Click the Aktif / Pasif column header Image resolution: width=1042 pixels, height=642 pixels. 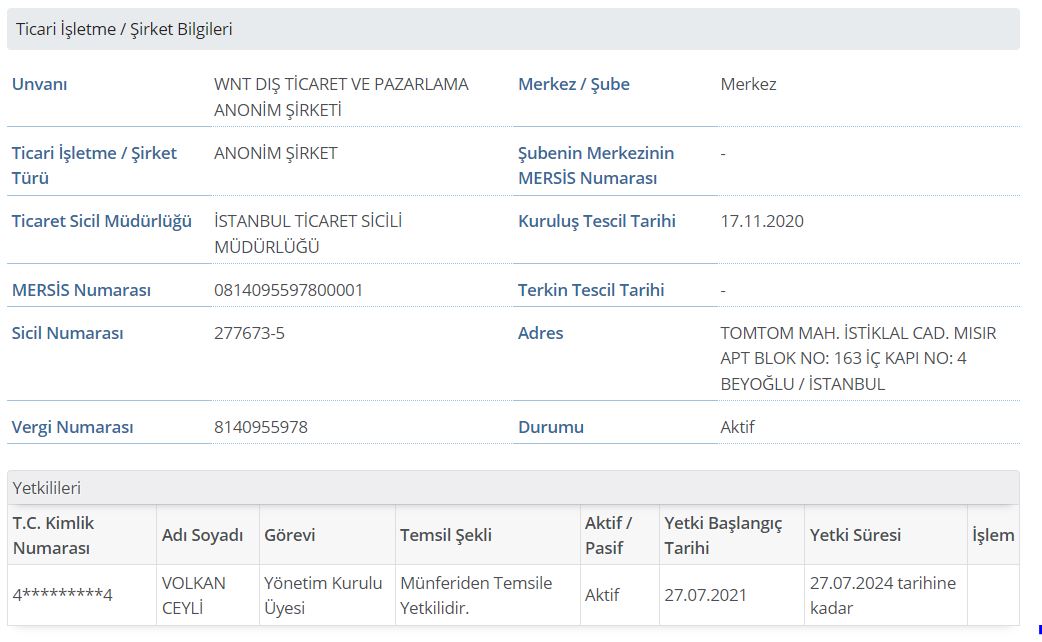pos(608,535)
